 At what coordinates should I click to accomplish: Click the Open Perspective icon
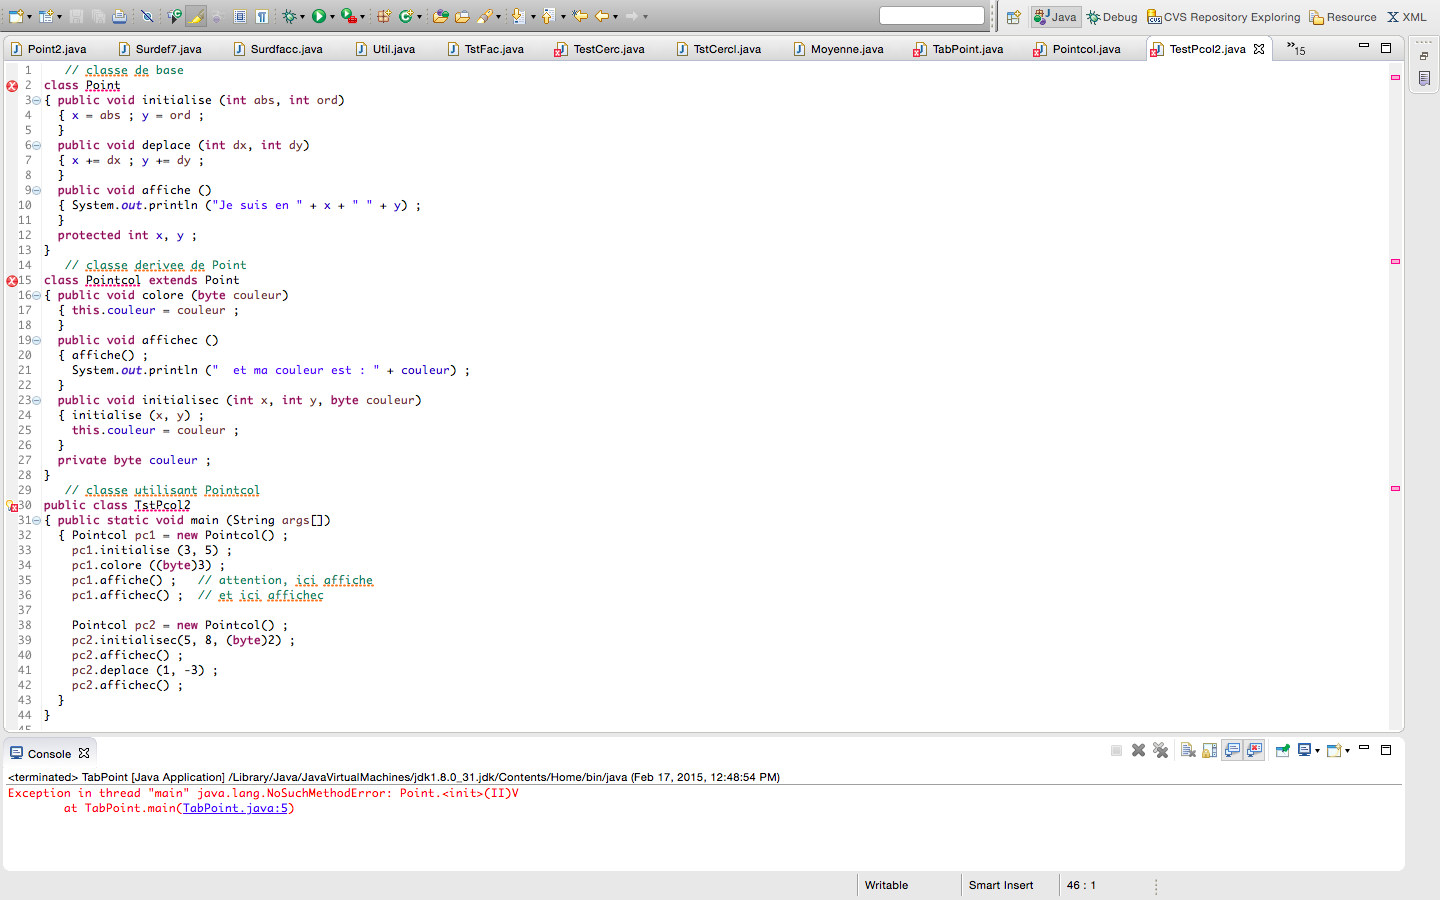tap(1014, 17)
